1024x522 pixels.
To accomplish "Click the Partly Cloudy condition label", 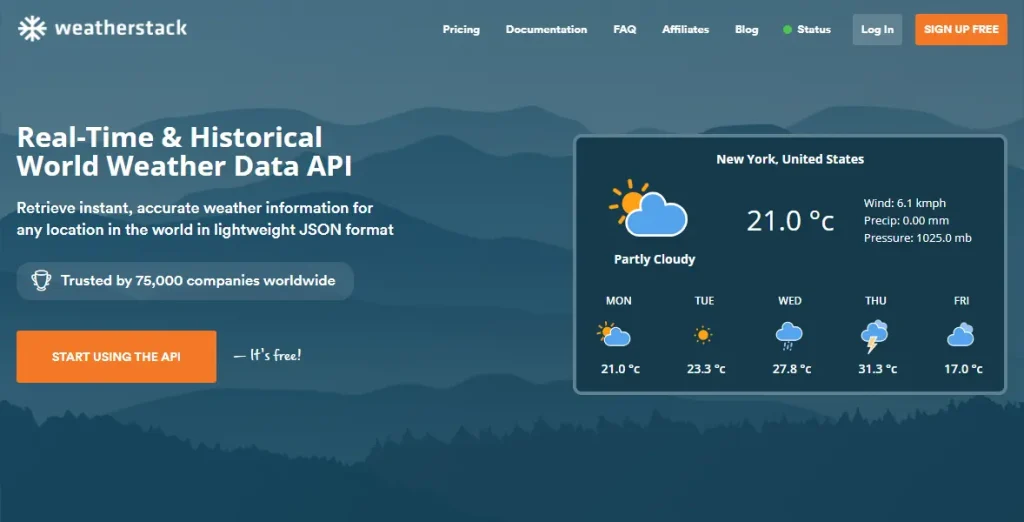I will point(654,259).
